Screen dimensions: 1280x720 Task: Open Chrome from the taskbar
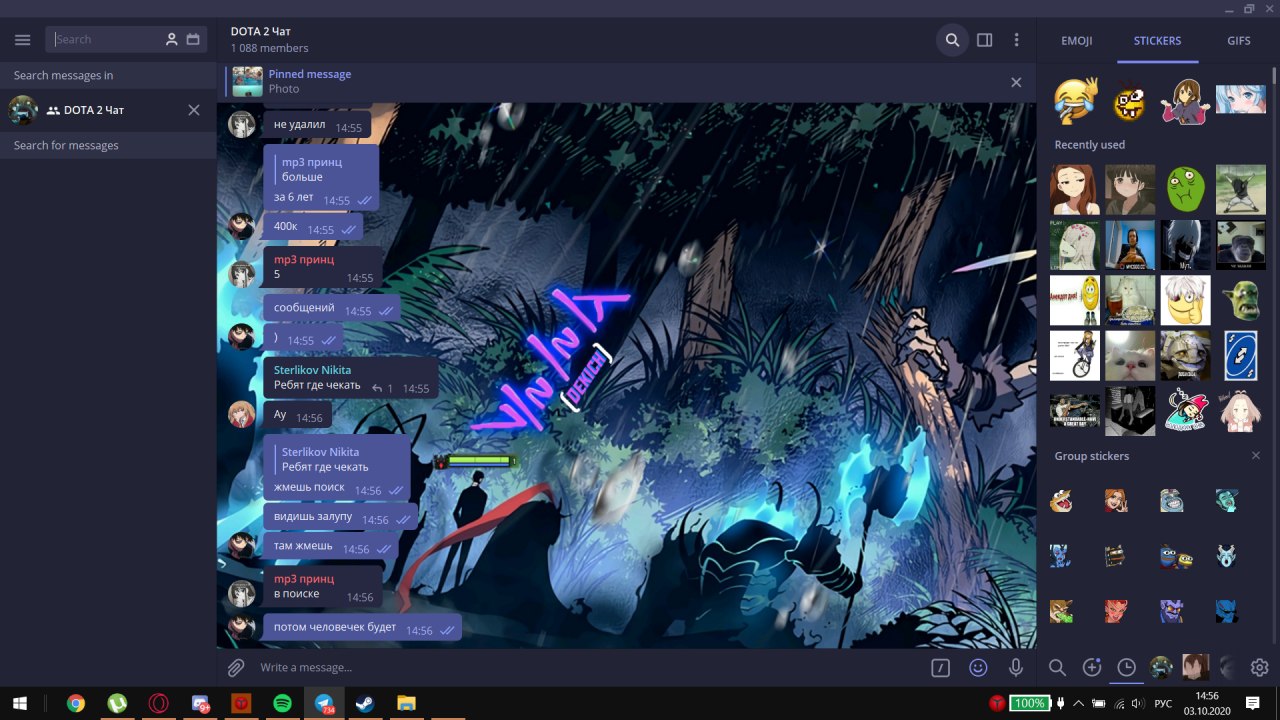76,704
